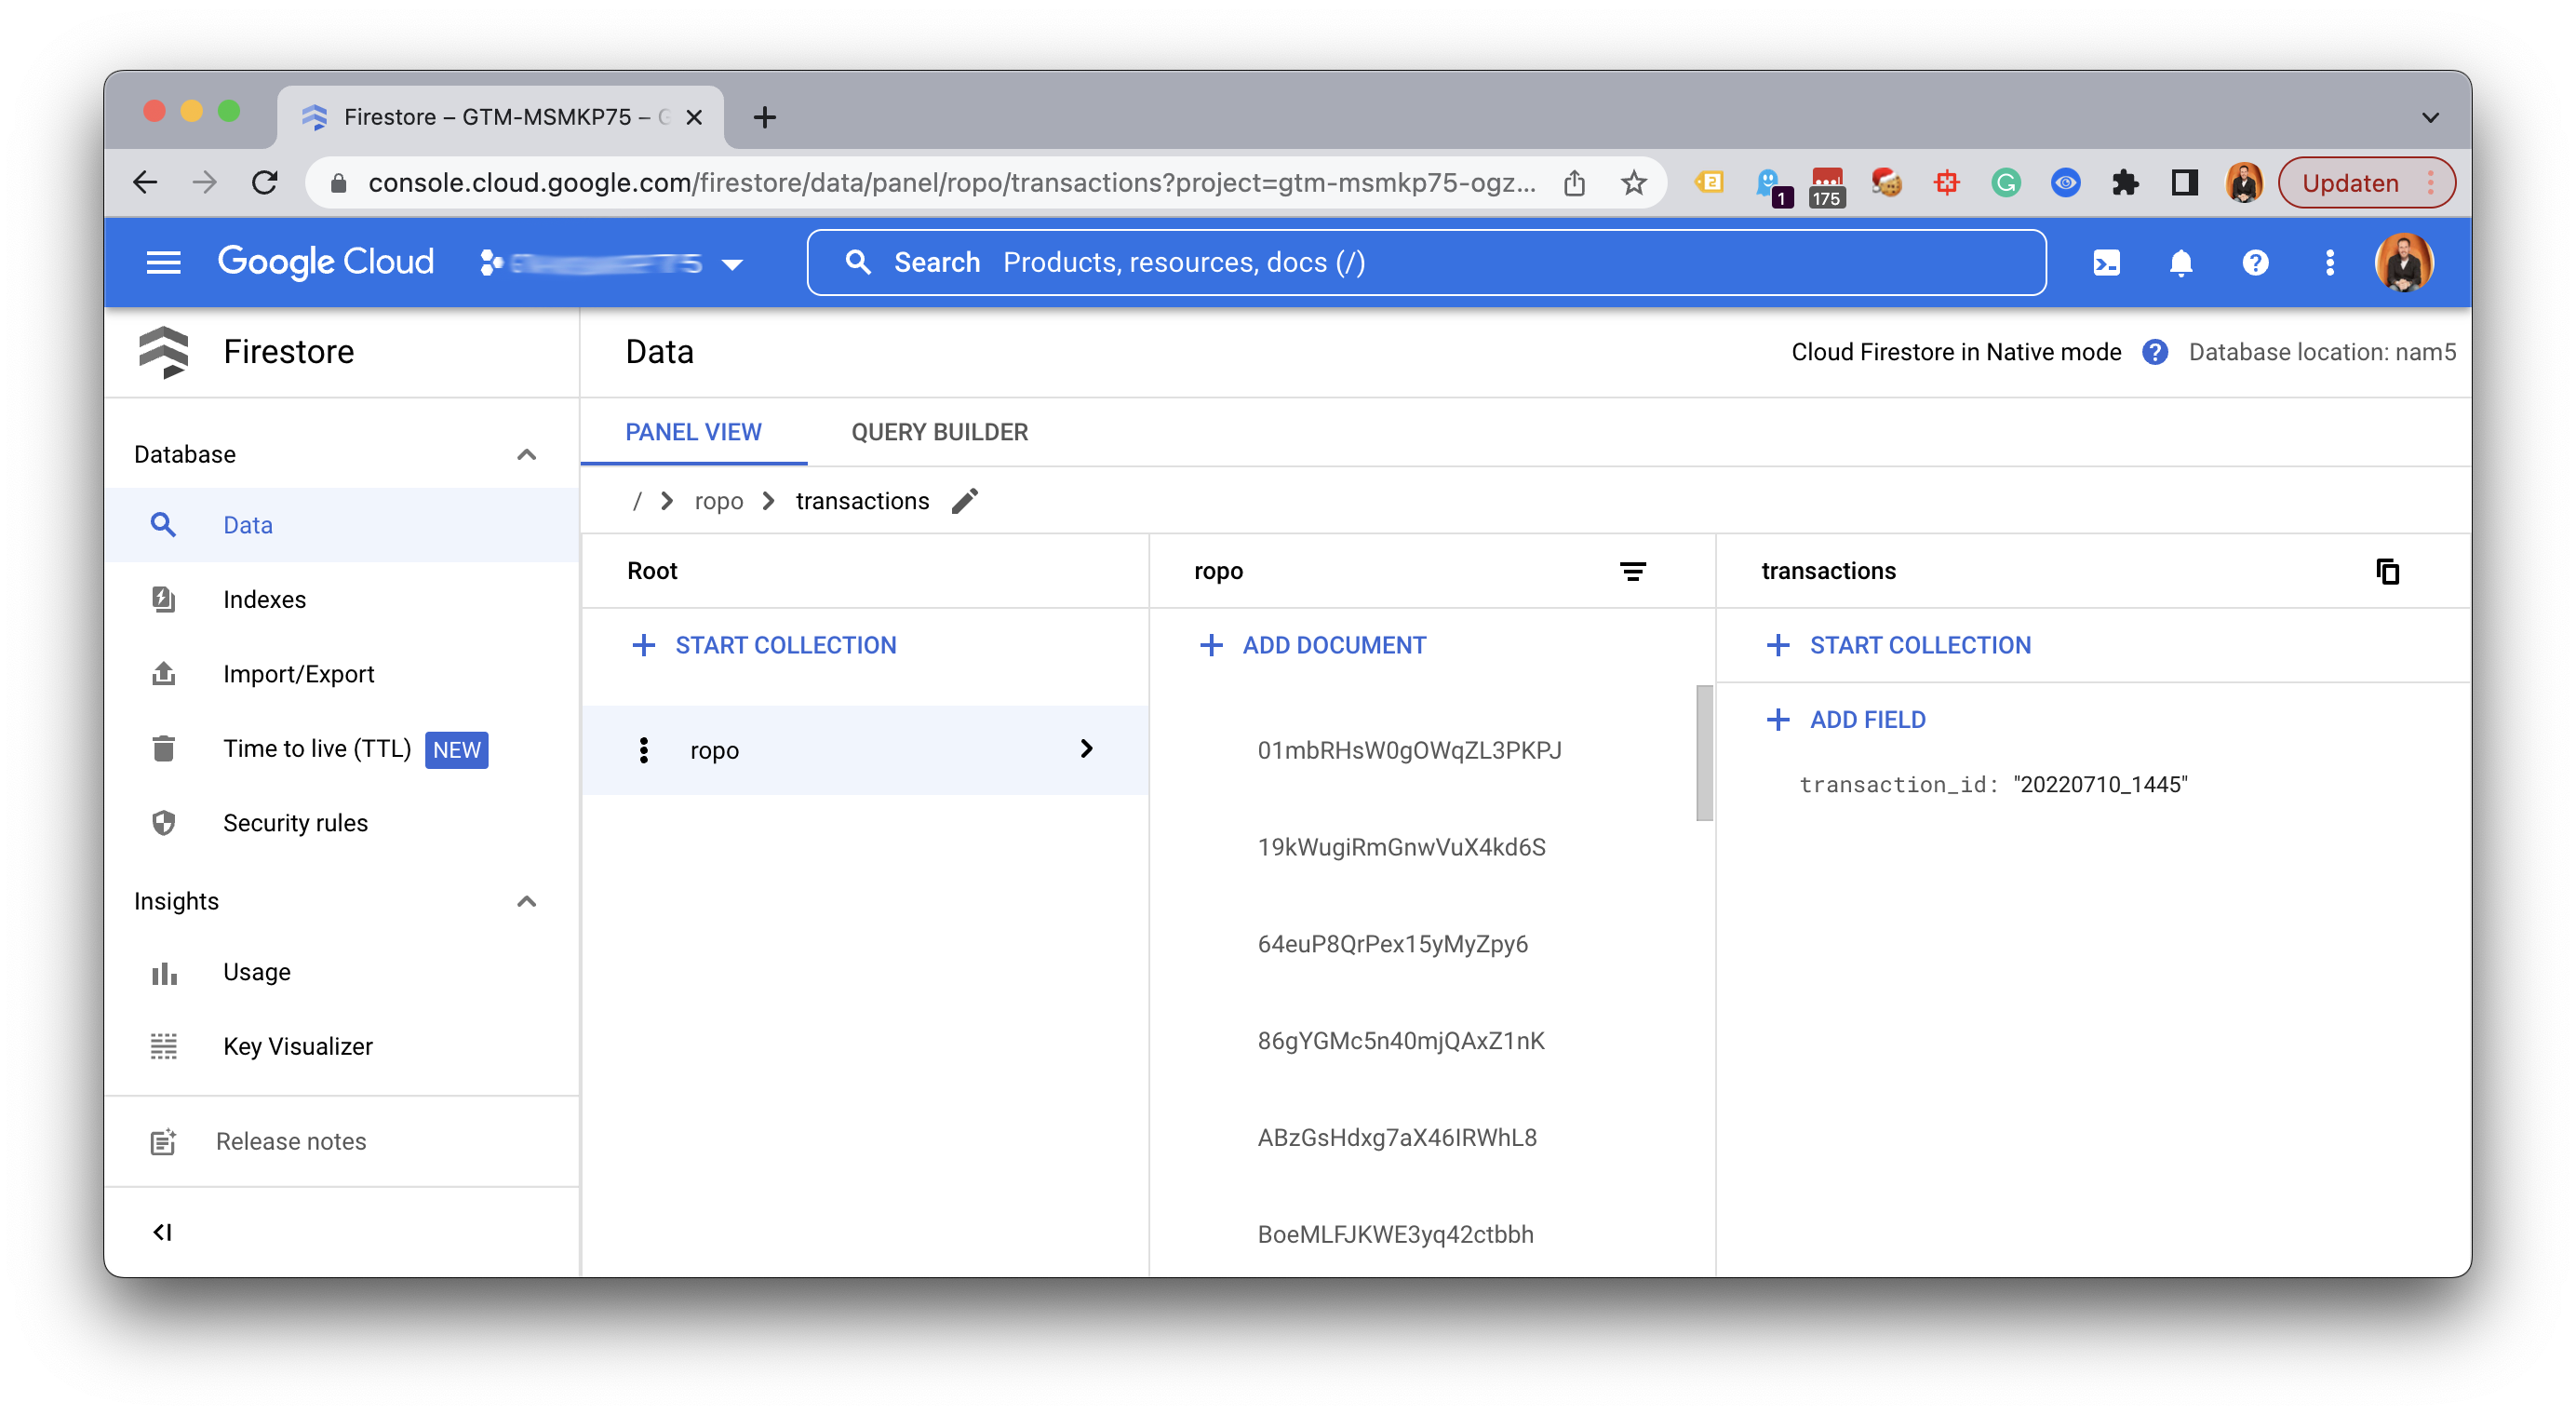Screen dimensions: 2576x1415
Task: Open Google account avatar in Cloud header
Action: click(2403, 263)
